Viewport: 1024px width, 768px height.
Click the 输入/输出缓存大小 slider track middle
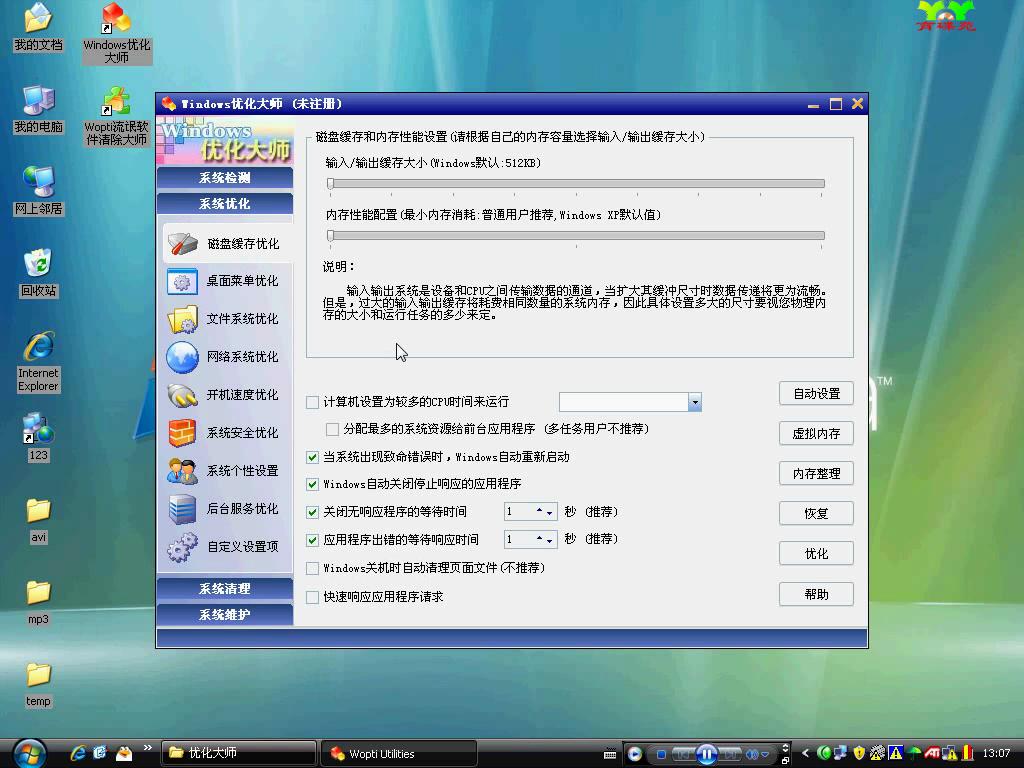tap(576, 184)
